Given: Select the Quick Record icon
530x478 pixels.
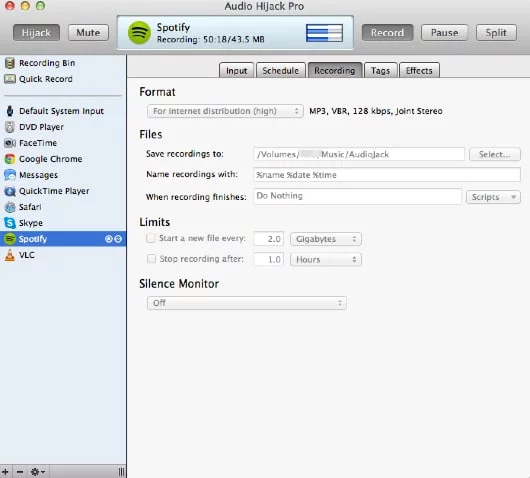Looking at the screenshot, I should click(x=10, y=79).
